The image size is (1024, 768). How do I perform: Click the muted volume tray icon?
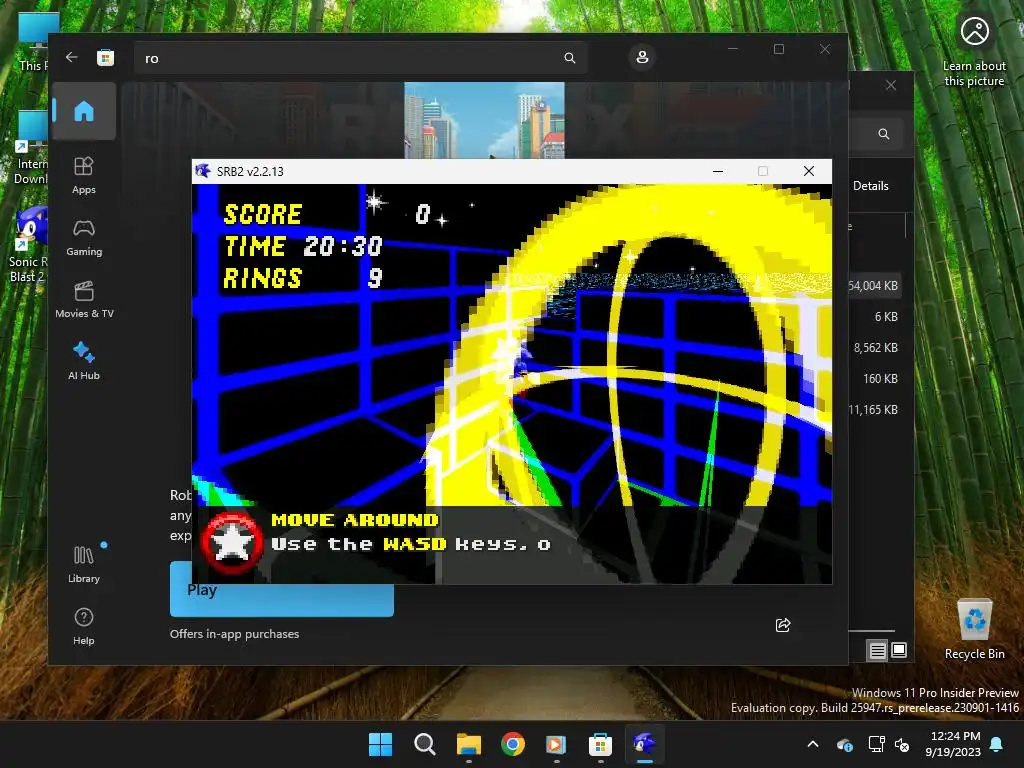click(902, 744)
